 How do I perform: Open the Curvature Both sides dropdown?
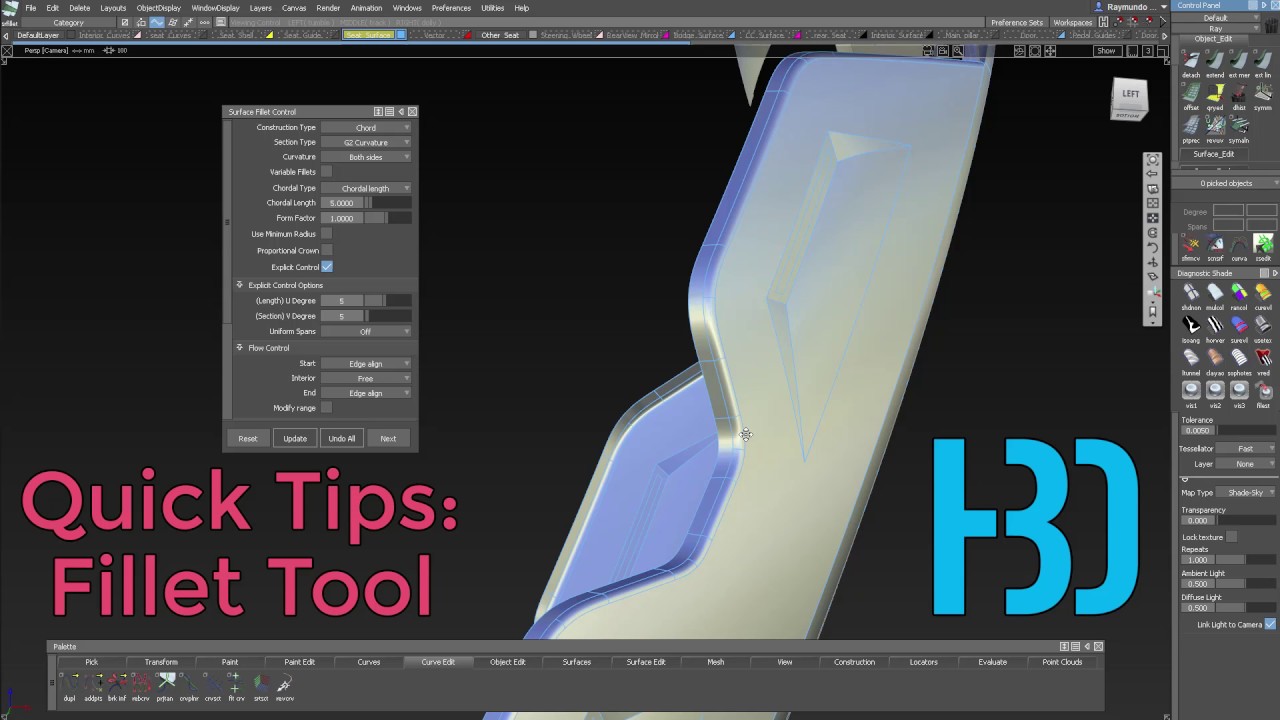(x=366, y=157)
